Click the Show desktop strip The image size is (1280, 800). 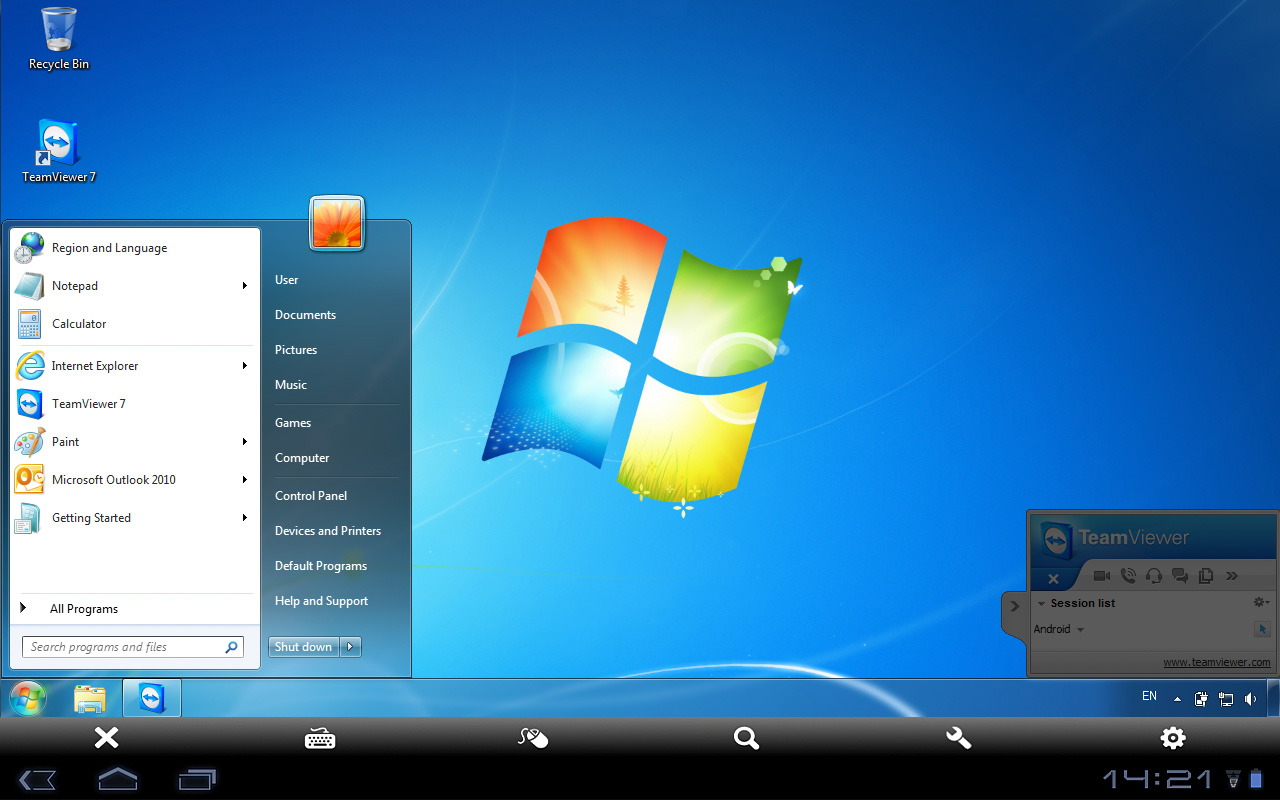(x=1273, y=698)
